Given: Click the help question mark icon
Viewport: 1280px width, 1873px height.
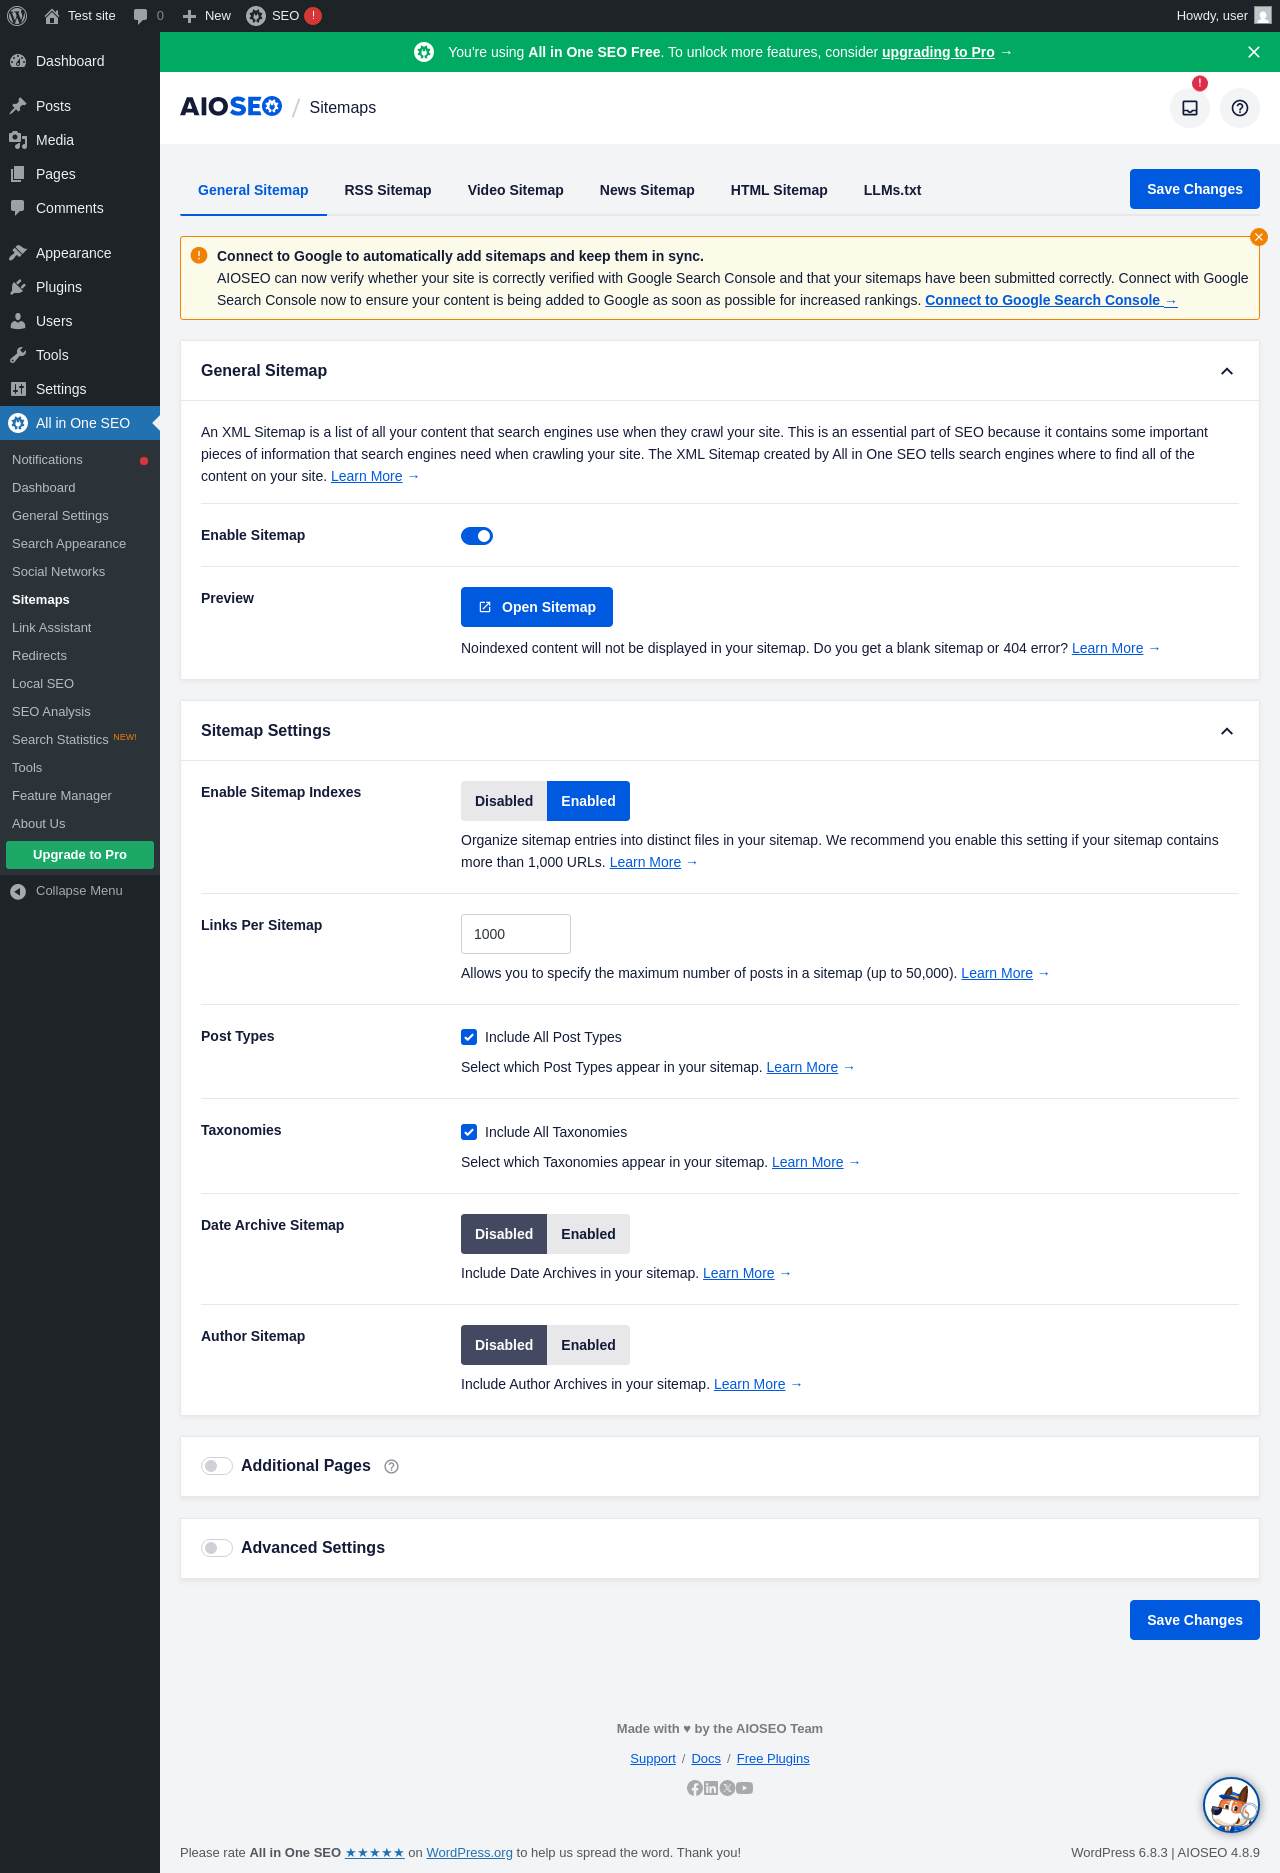Looking at the screenshot, I should (x=1240, y=108).
